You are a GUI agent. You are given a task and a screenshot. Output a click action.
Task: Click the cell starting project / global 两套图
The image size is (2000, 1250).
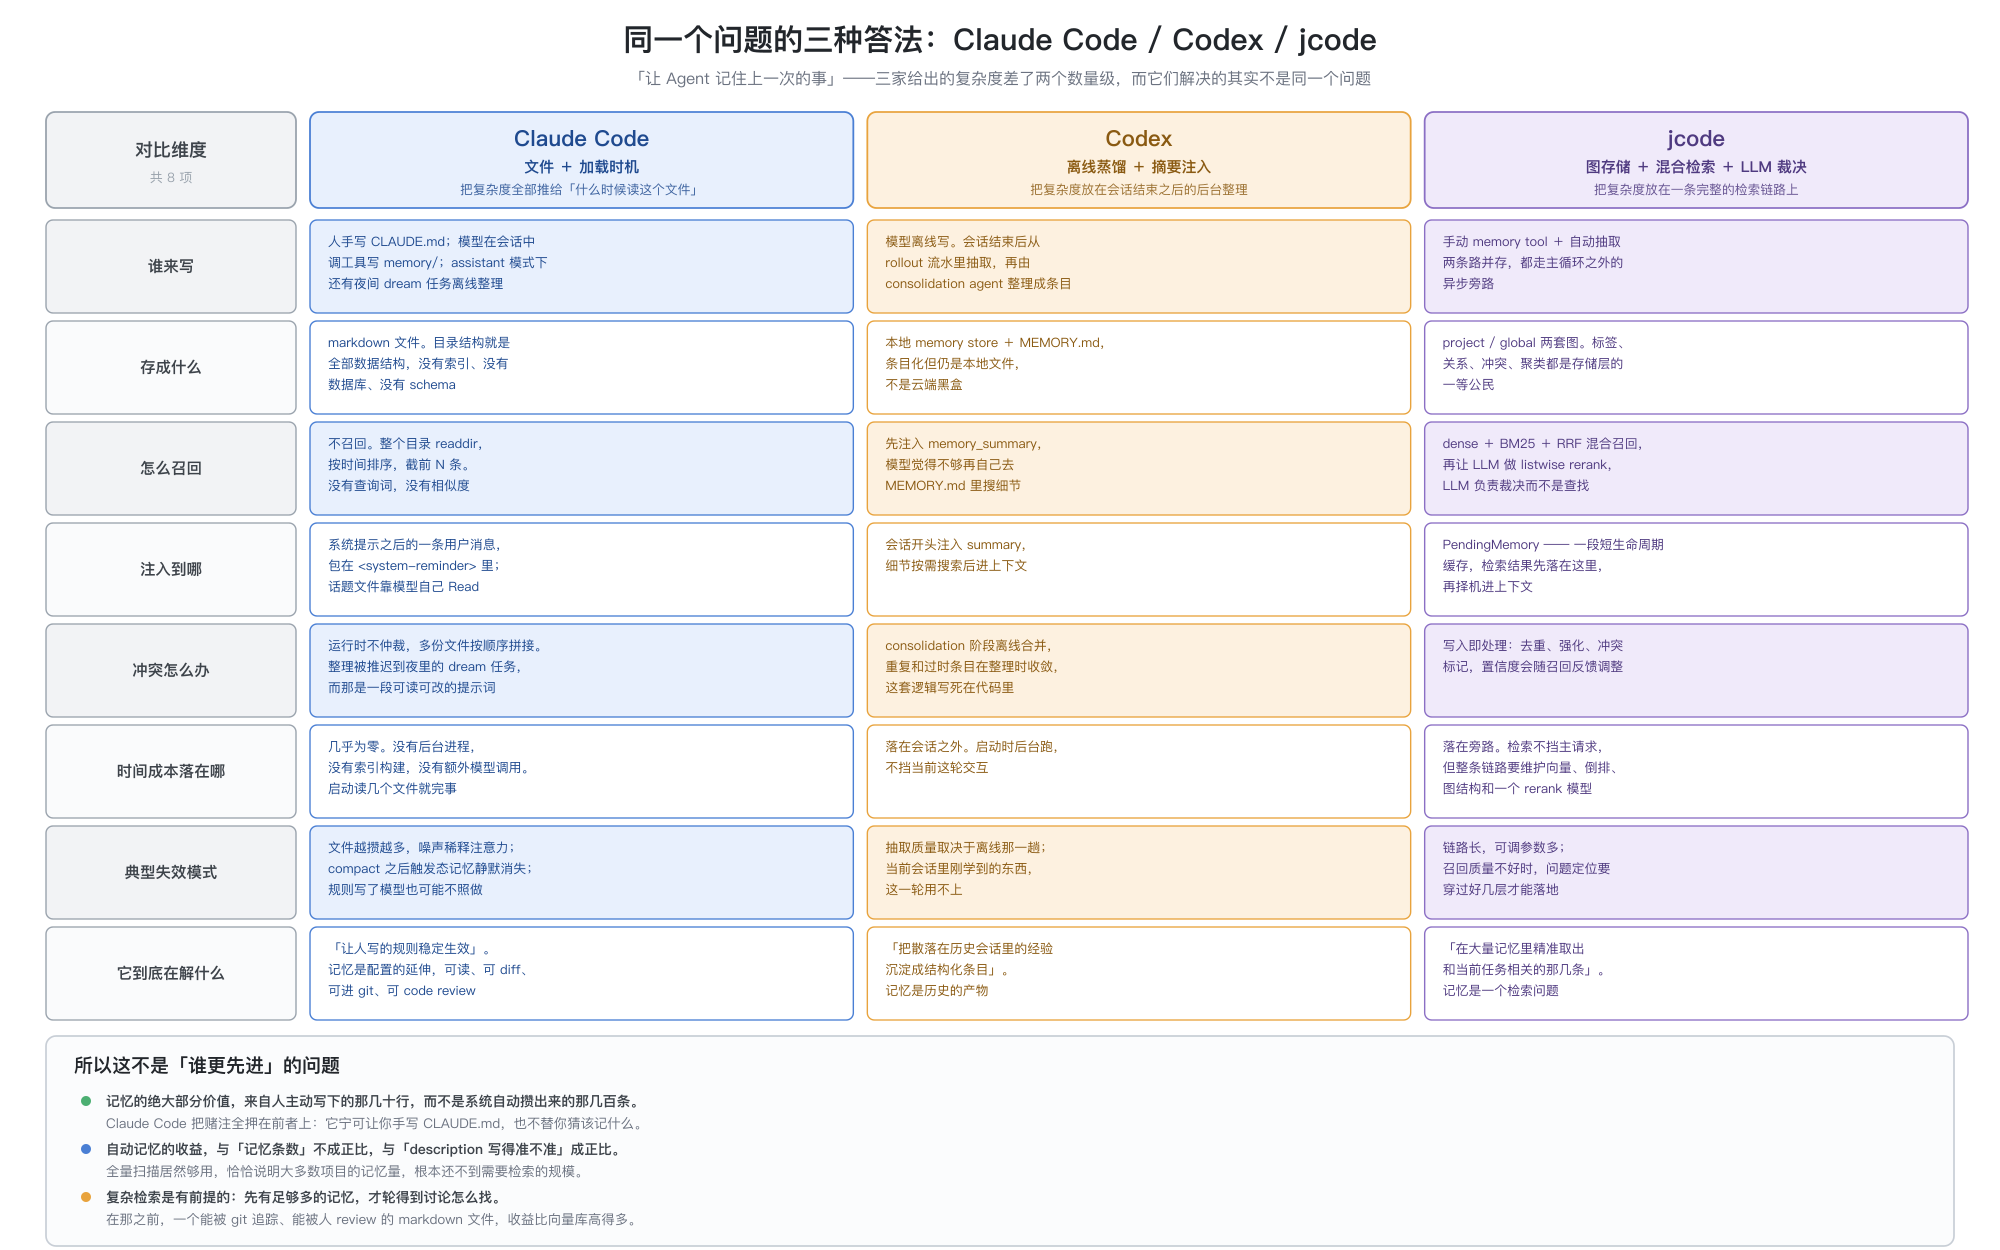(x=1696, y=367)
